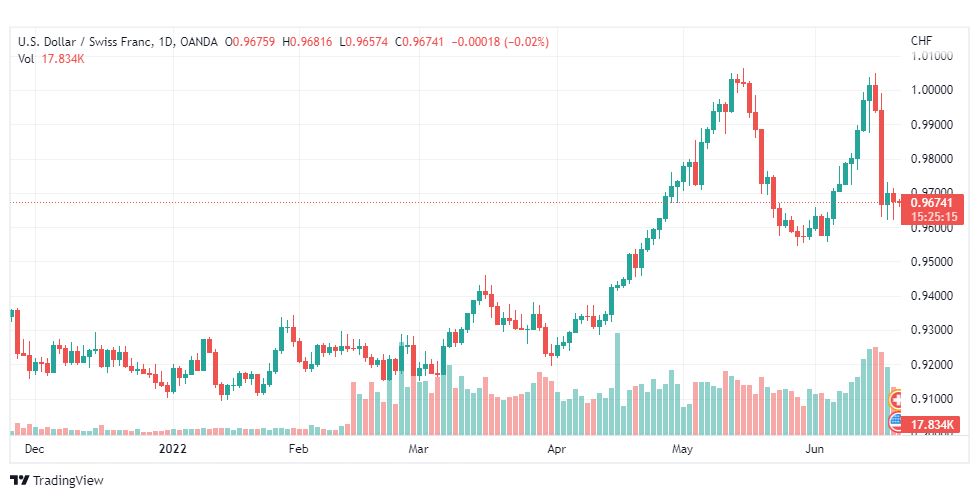Click the Dec label on the time axis
The image size is (979, 498).
click(34, 449)
